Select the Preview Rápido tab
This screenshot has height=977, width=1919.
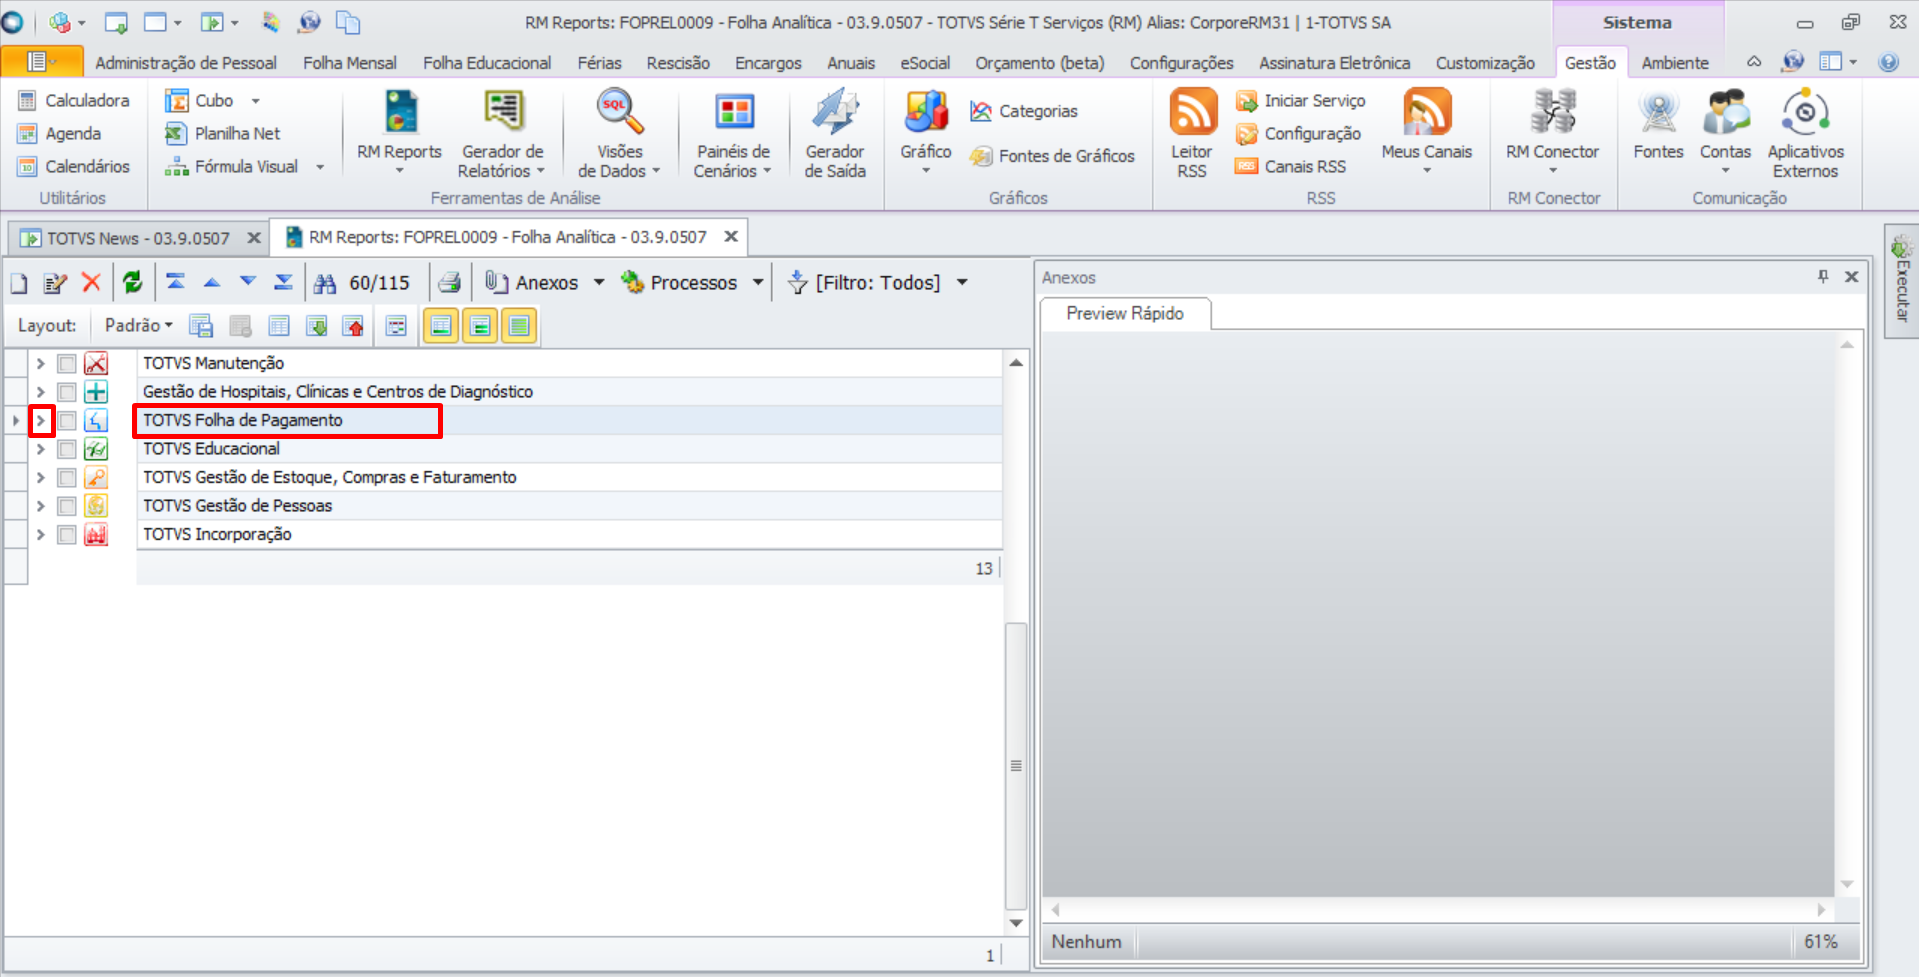[1125, 313]
